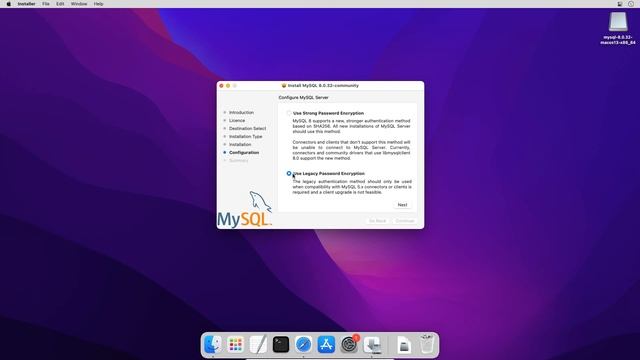
Task: Open the Installer menu in menu bar
Action: (26, 4)
